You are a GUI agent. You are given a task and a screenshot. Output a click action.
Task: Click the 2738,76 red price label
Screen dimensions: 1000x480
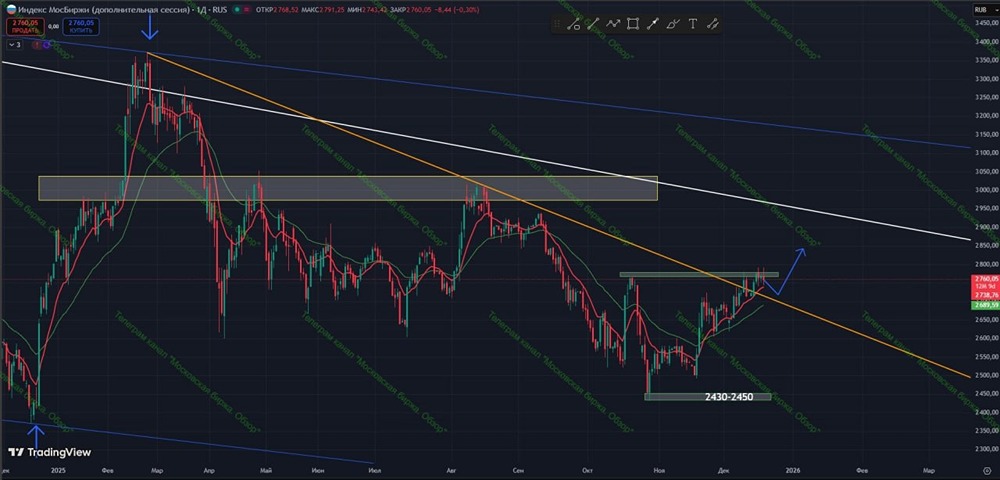tap(985, 295)
